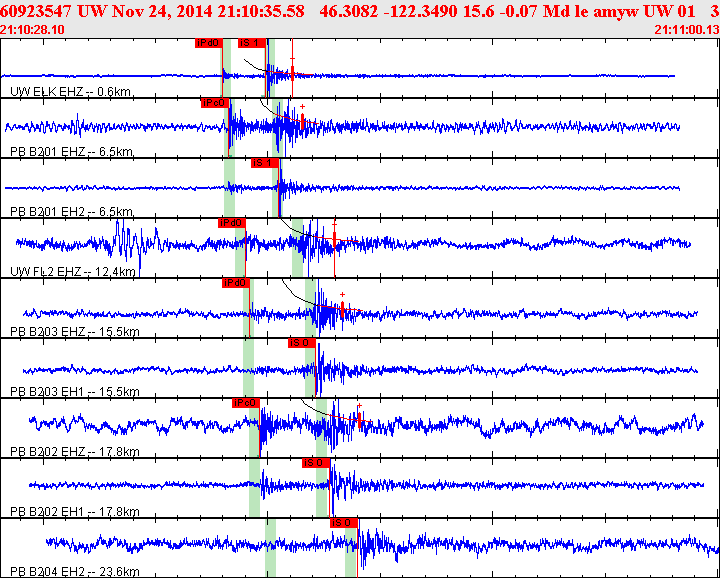720x578 pixels.
Task: Click the event header starting 60923547 UW
Action: [360, 11]
